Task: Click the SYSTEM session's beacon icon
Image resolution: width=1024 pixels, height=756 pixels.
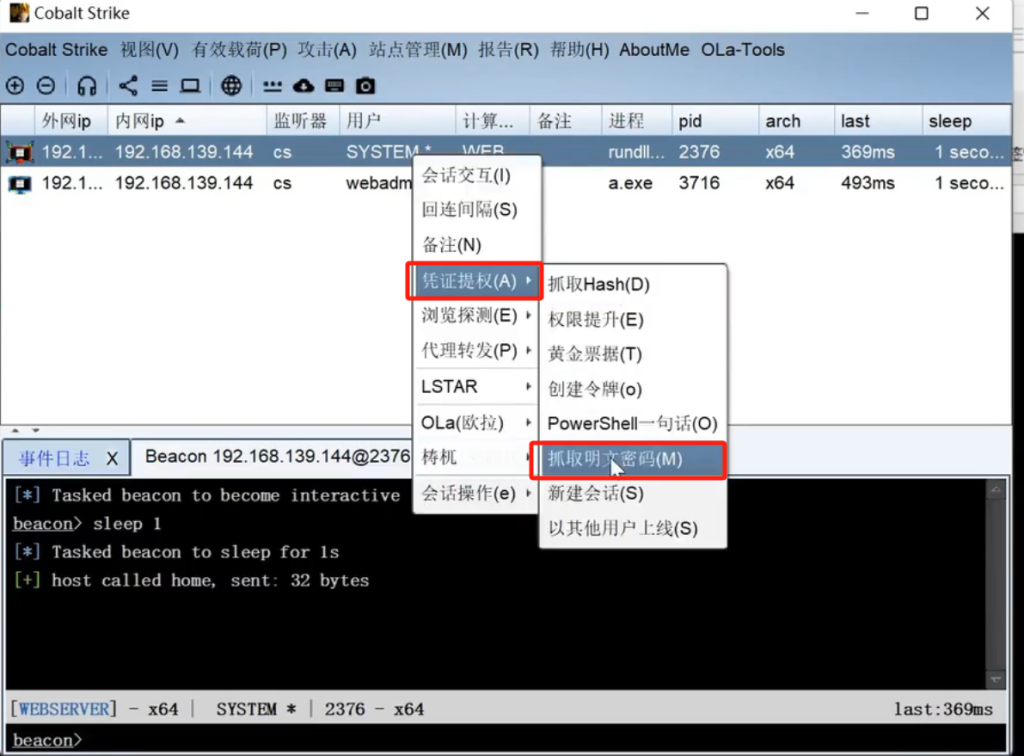Action: coord(20,152)
